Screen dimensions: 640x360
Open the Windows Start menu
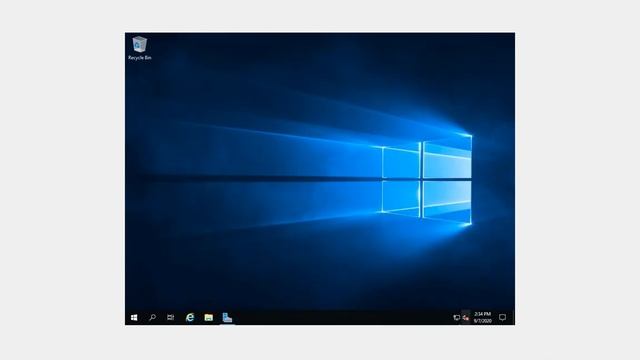pyautogui.click(x=134, y=318)
